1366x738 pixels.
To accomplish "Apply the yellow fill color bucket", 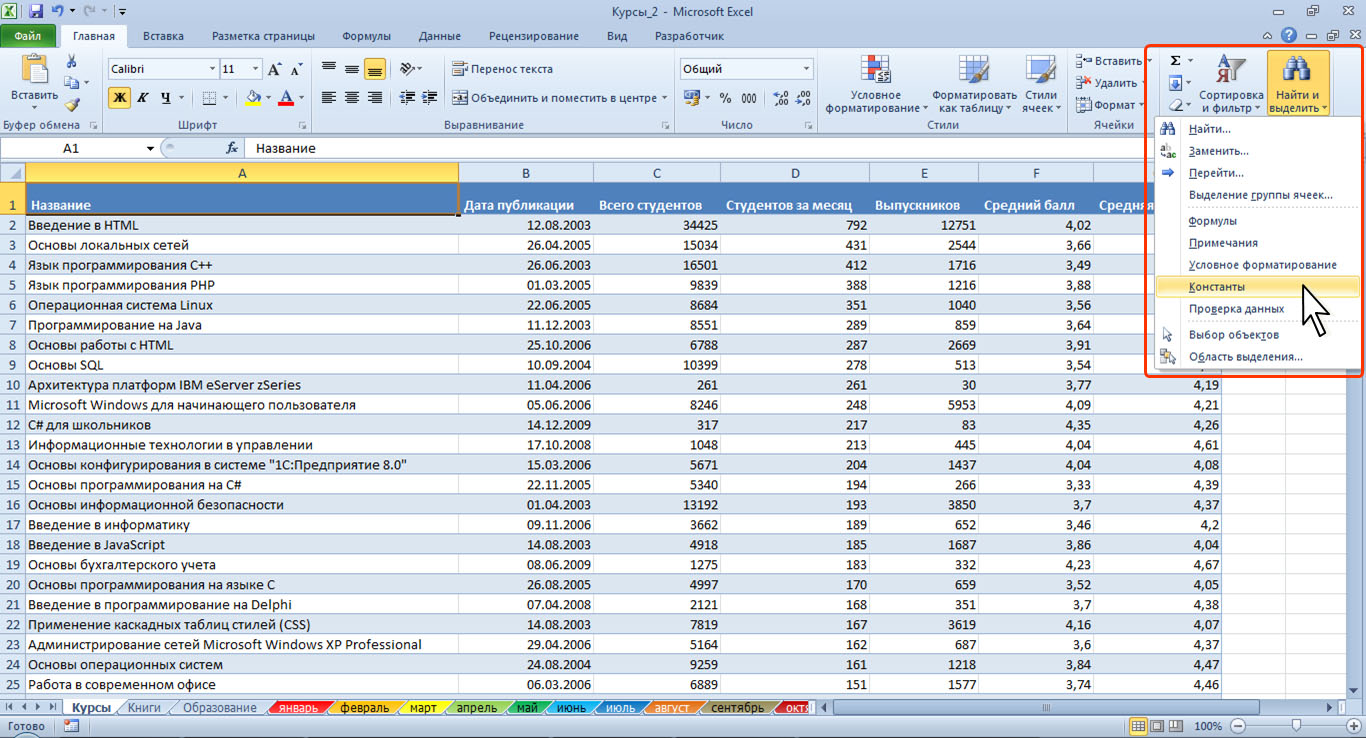I will [253, 97].
